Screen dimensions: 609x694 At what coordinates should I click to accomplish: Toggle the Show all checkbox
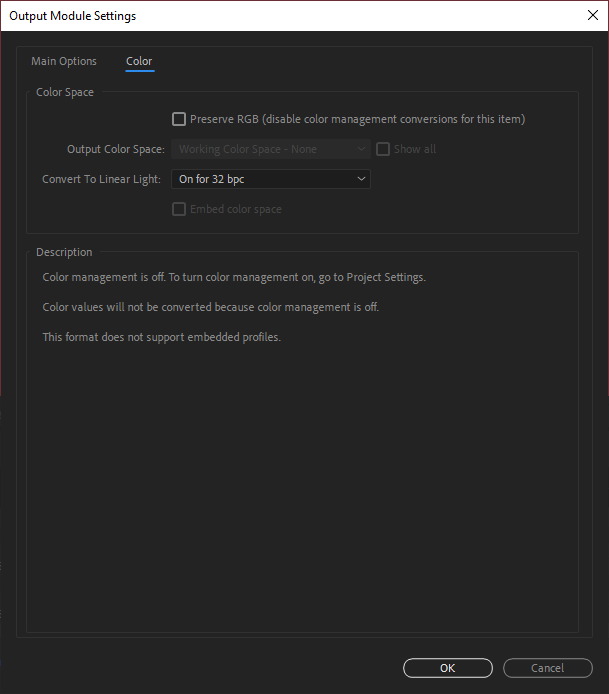pyautogui.click(x=383, y=149)
